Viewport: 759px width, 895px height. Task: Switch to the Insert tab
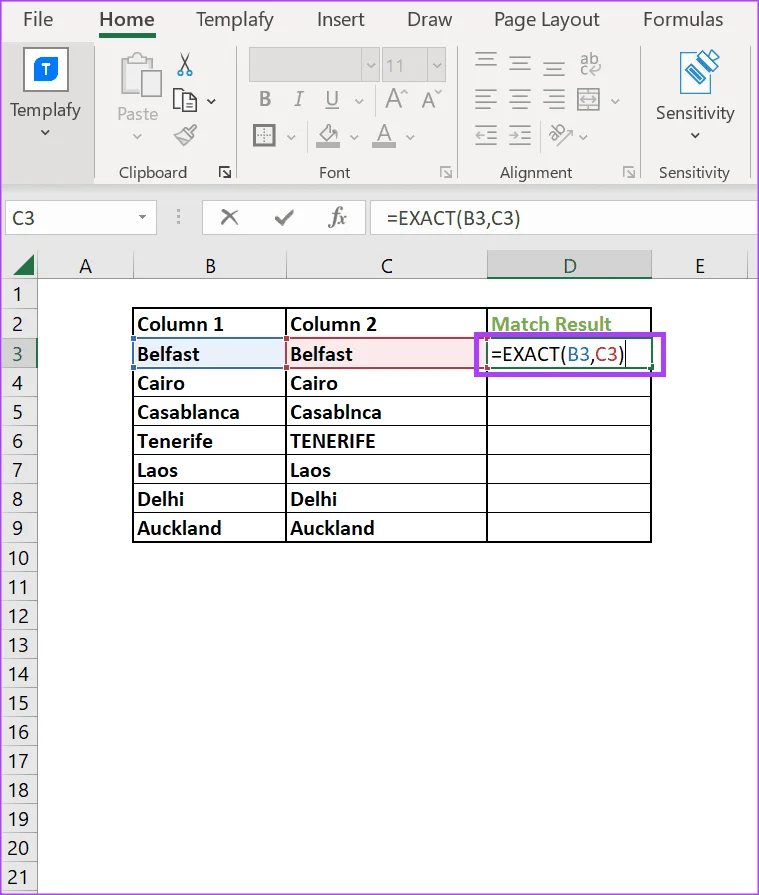(341, 19)
